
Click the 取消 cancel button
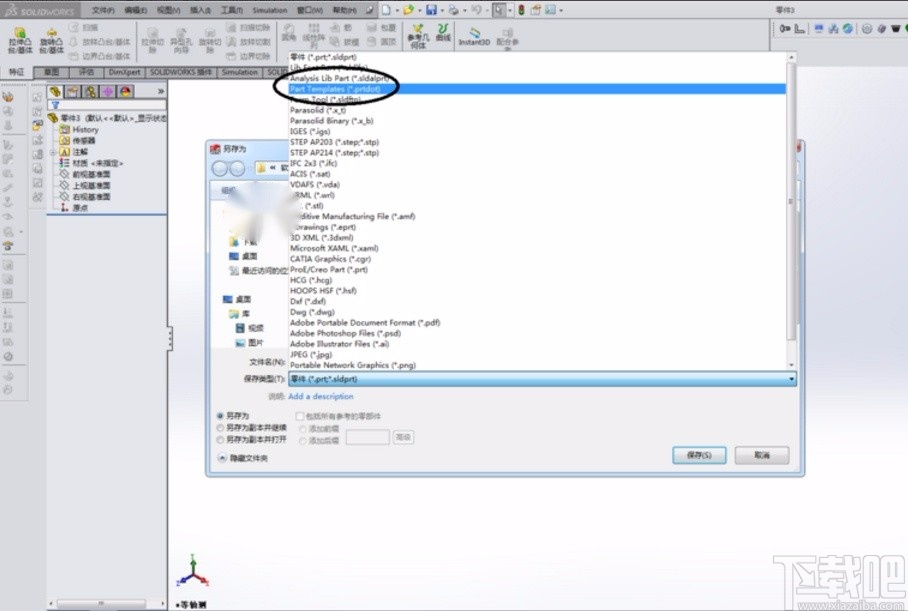(761, 455)
